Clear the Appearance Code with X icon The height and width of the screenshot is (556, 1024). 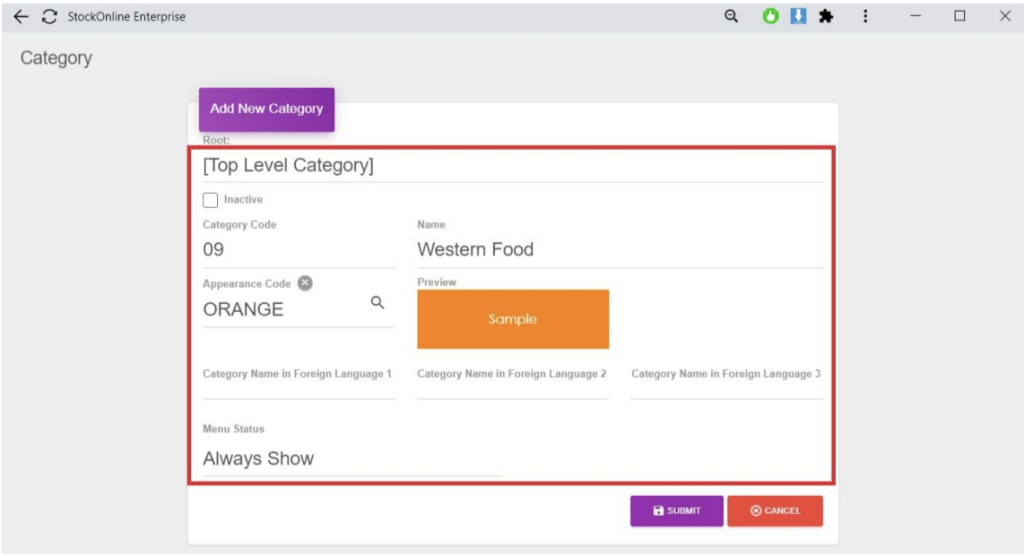[x=306, y=283]
